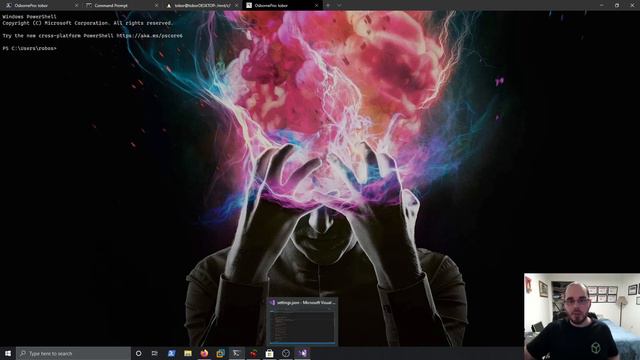Close the inactive OsbornePro tobor tab
The height and width of the screenshot is (360, 640).
[76, 5]
